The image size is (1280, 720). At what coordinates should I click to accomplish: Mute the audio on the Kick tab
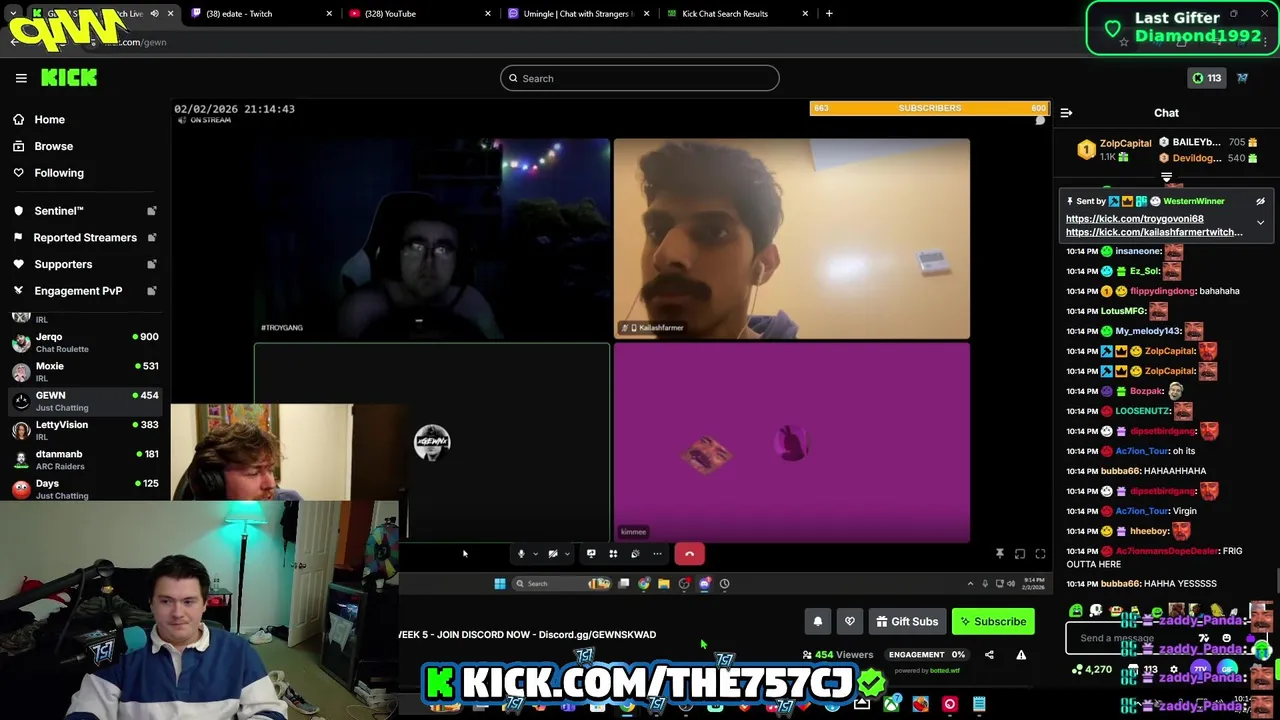[154, 14]
